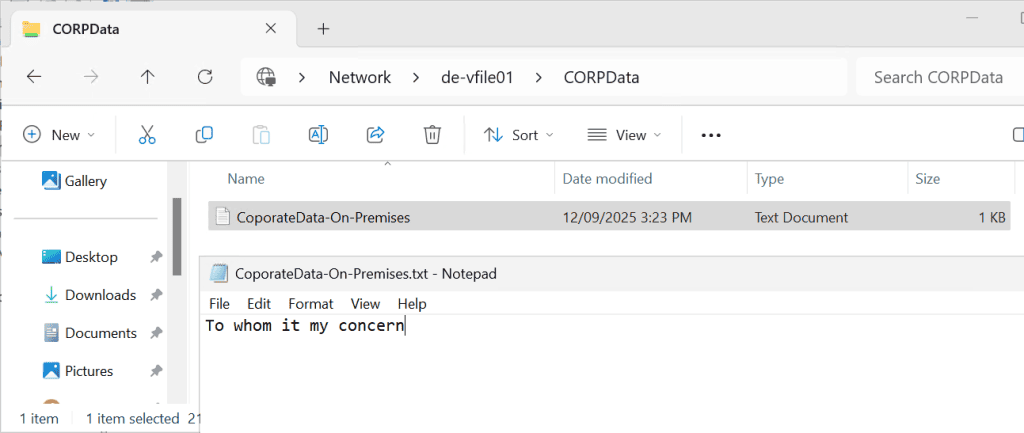Viewport: 1024px width, 433px height.
Task: Open Downloads in the sidebar
Action: pyautogui.click(x=100, y=295)
